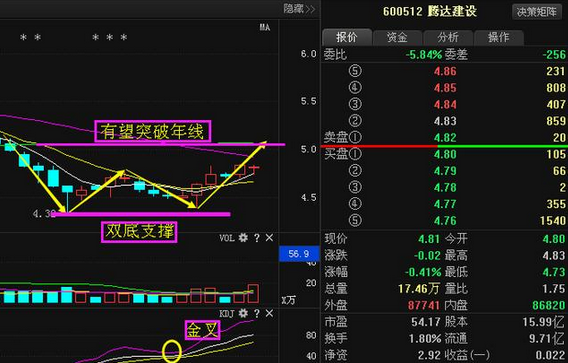Select the 有望突破年线 annotation box
568x363 pixels.
coord(153,131)
